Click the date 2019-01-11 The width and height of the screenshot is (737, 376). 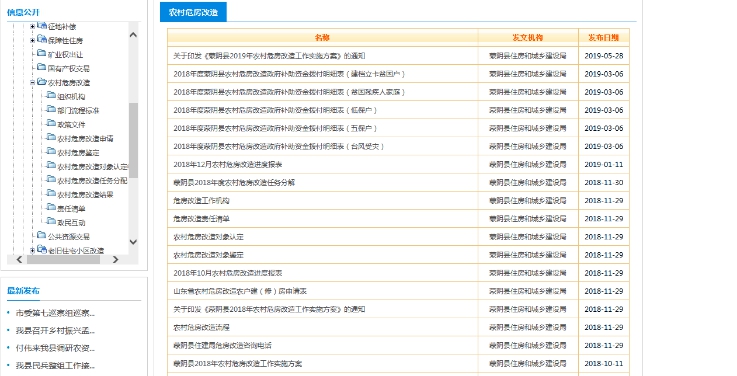point(604,164)
